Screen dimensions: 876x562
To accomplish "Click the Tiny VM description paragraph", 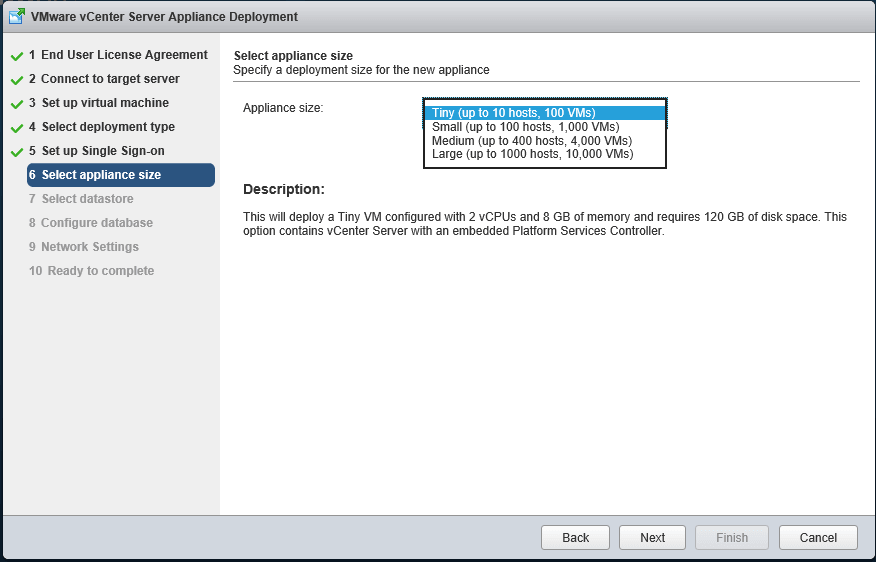I will tap(545, 223).
